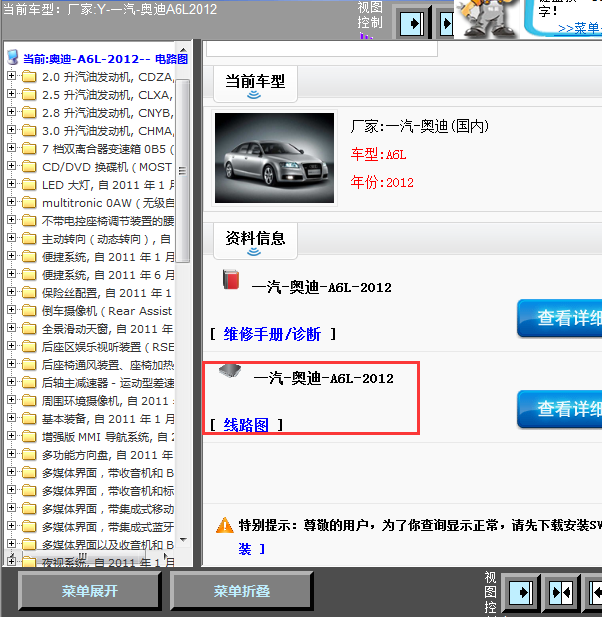602x617 pixels.
Task: Click the top right-arrow view control icon
Action: (412, 24)
